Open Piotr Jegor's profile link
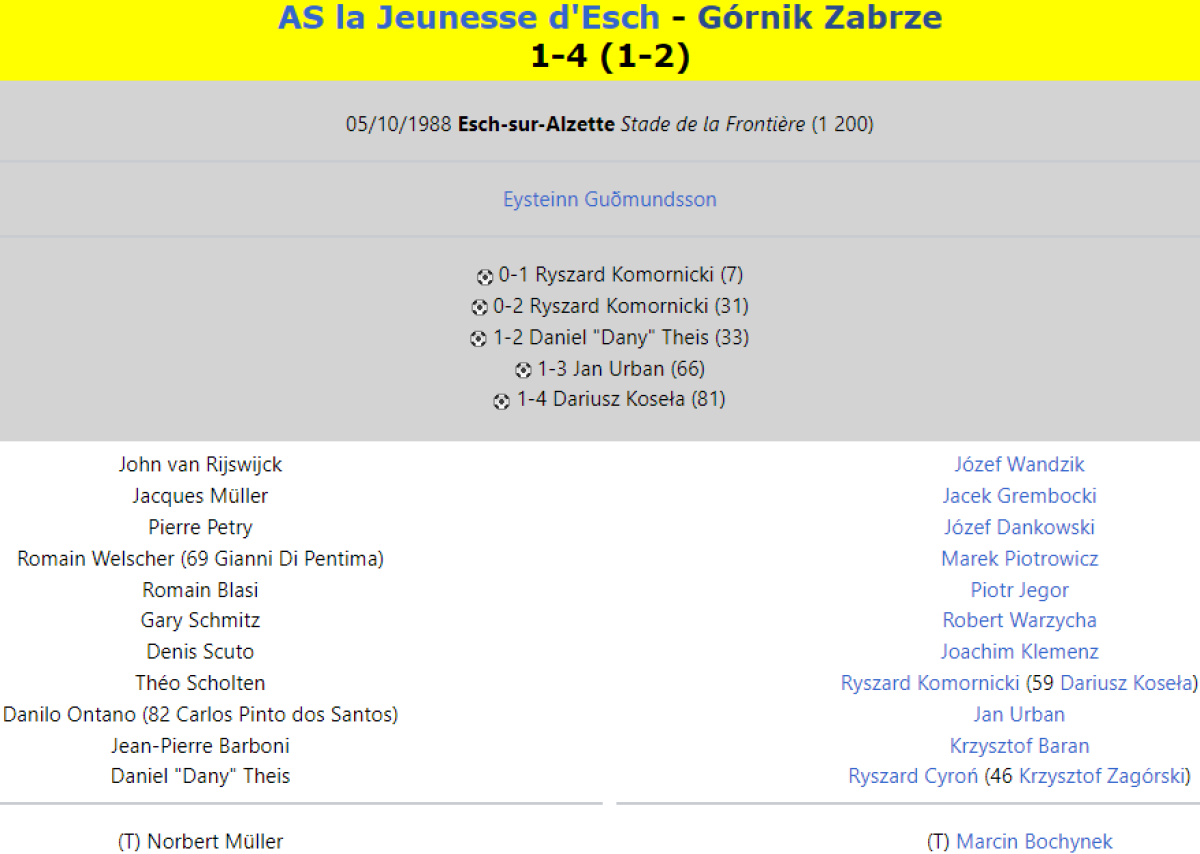Viewport: 1200px width, 854px height. 1019,590
